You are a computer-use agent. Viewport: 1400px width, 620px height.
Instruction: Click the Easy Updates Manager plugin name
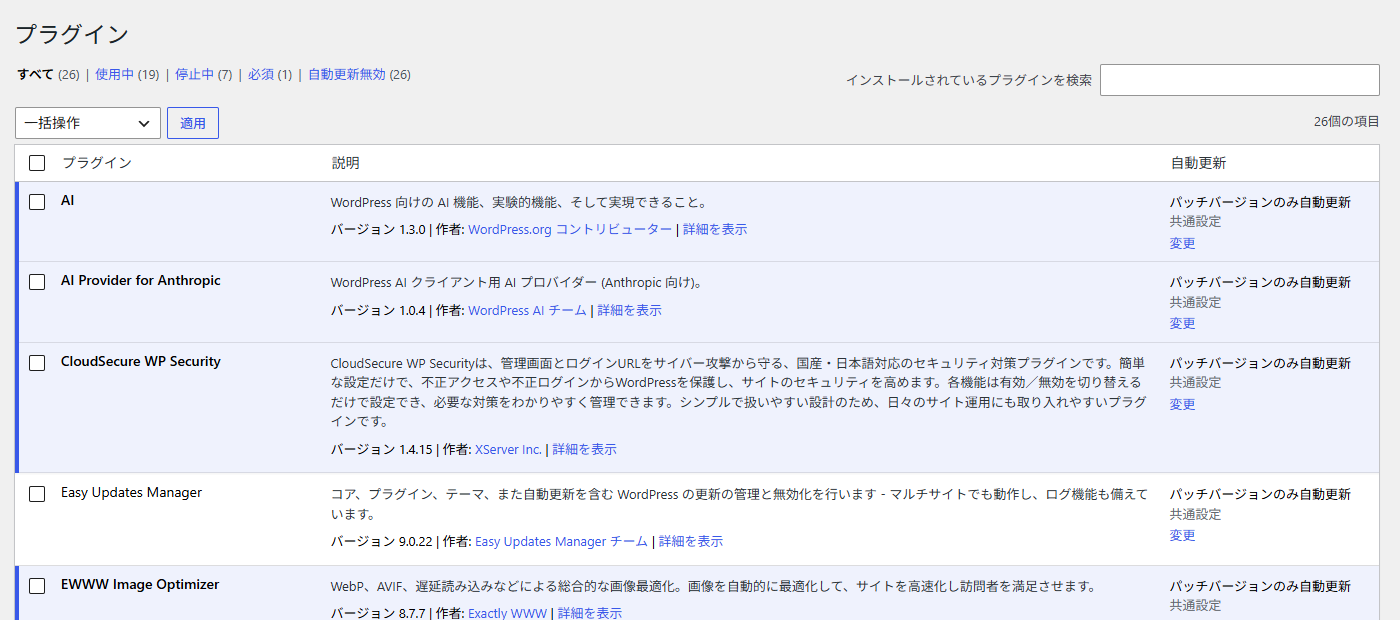(x=131, y=492)
